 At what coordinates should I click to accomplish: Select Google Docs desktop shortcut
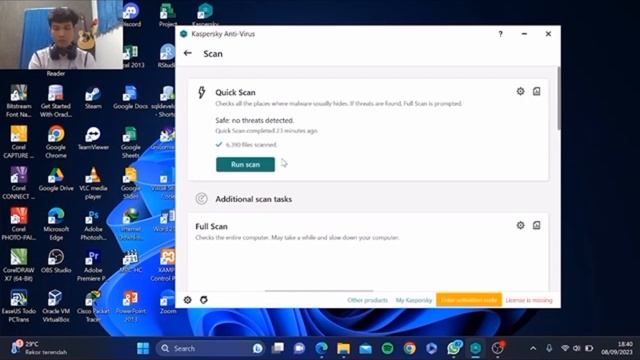130,98
